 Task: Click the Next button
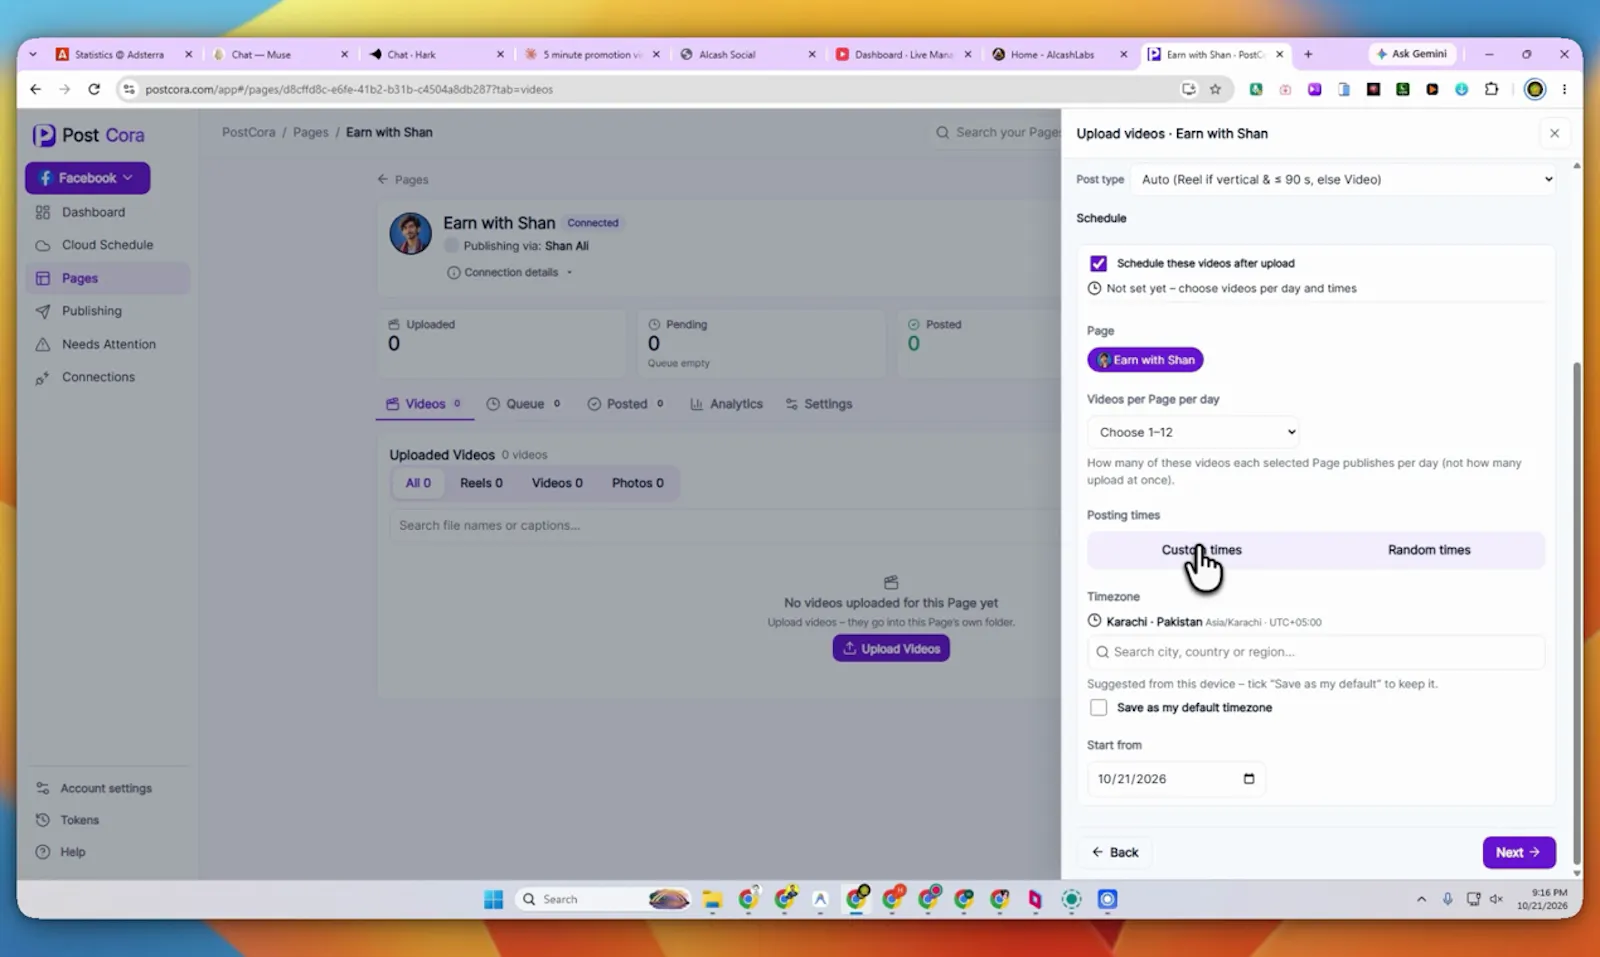tap(1519, 852)
